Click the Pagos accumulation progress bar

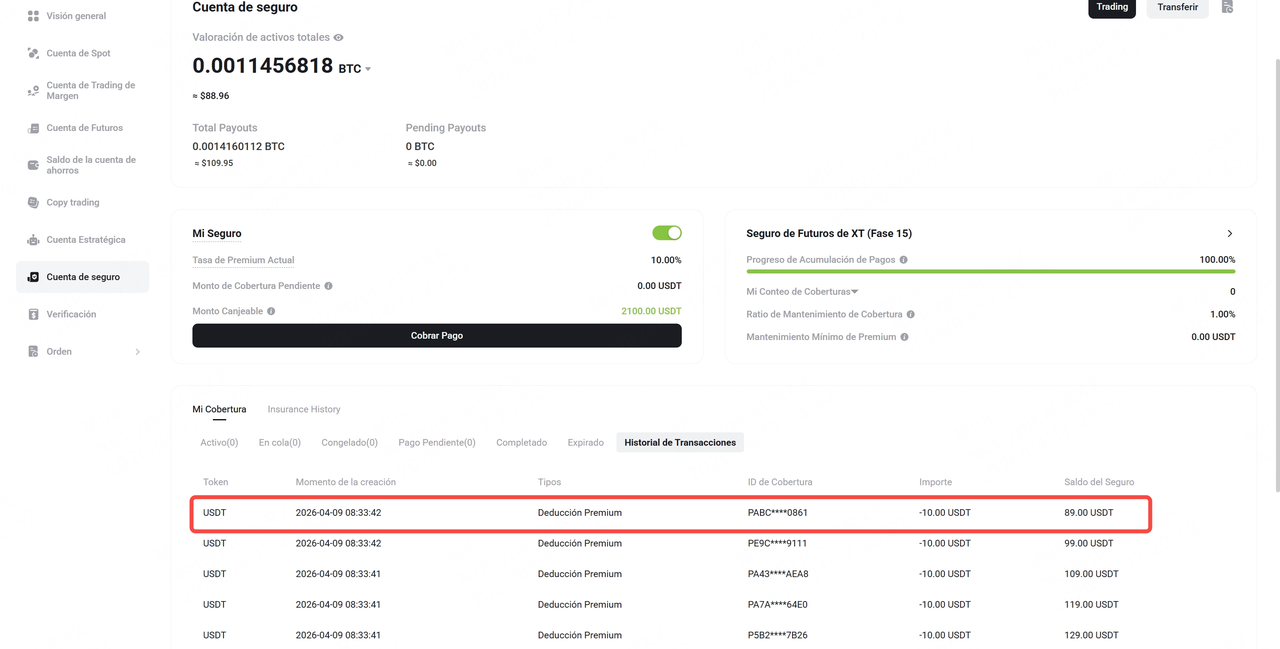pos(991,271)
